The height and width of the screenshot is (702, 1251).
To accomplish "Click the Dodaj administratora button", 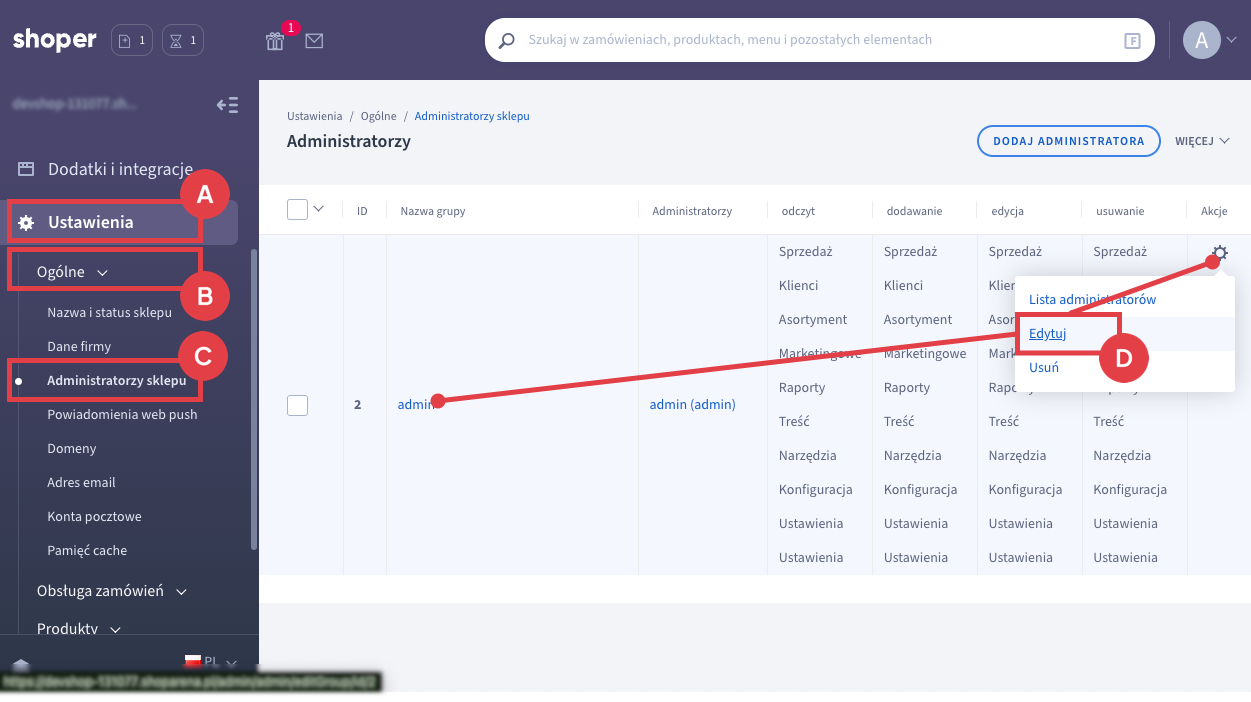I will point(1068,141).
